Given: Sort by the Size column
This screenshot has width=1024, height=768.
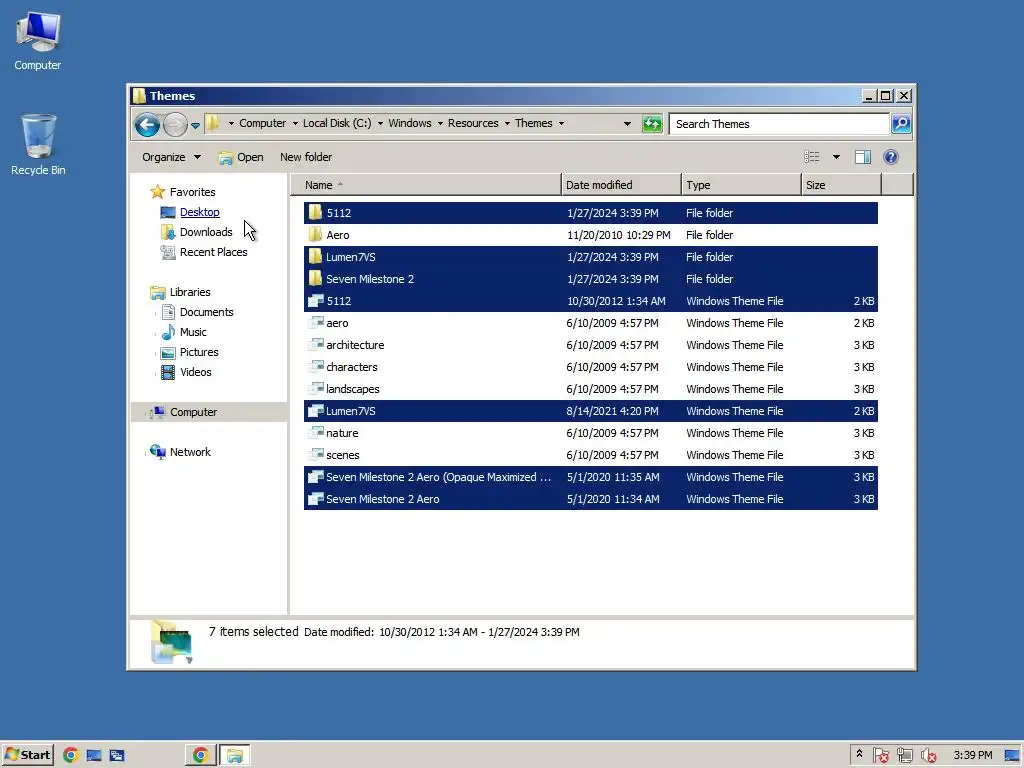Looking at the screenshot, I should 841,185.
